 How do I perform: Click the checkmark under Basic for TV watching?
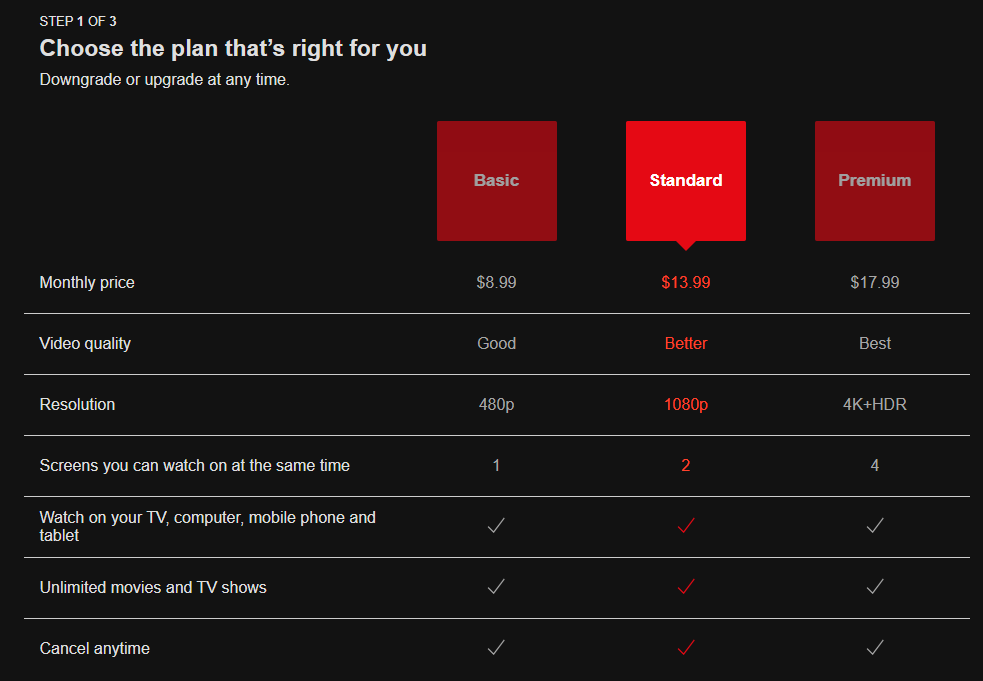click(496, 525)
